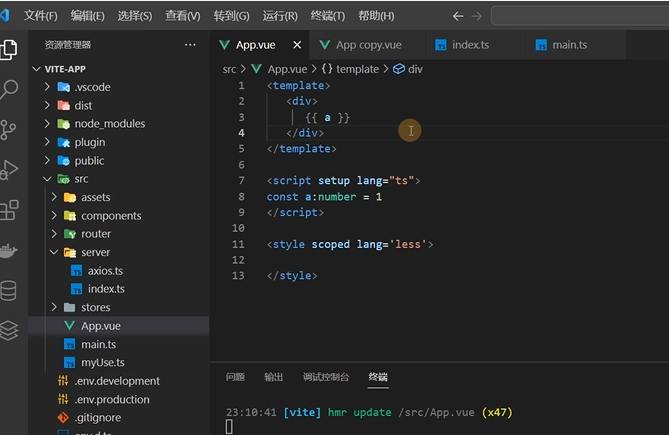Image resolution: width=669 pixels, height=435 pixels.
Task: Collapse the src folder
Action: point(47,179)
